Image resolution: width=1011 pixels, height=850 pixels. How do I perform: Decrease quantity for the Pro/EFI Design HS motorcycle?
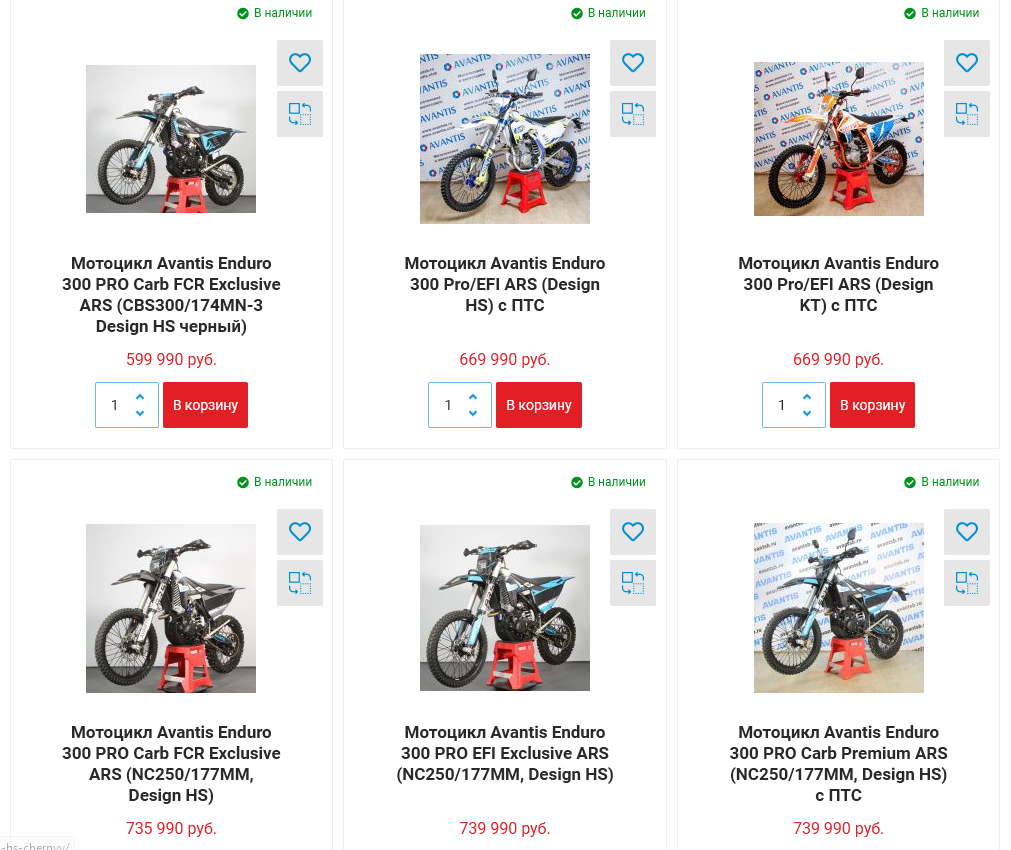pos(473,413)
